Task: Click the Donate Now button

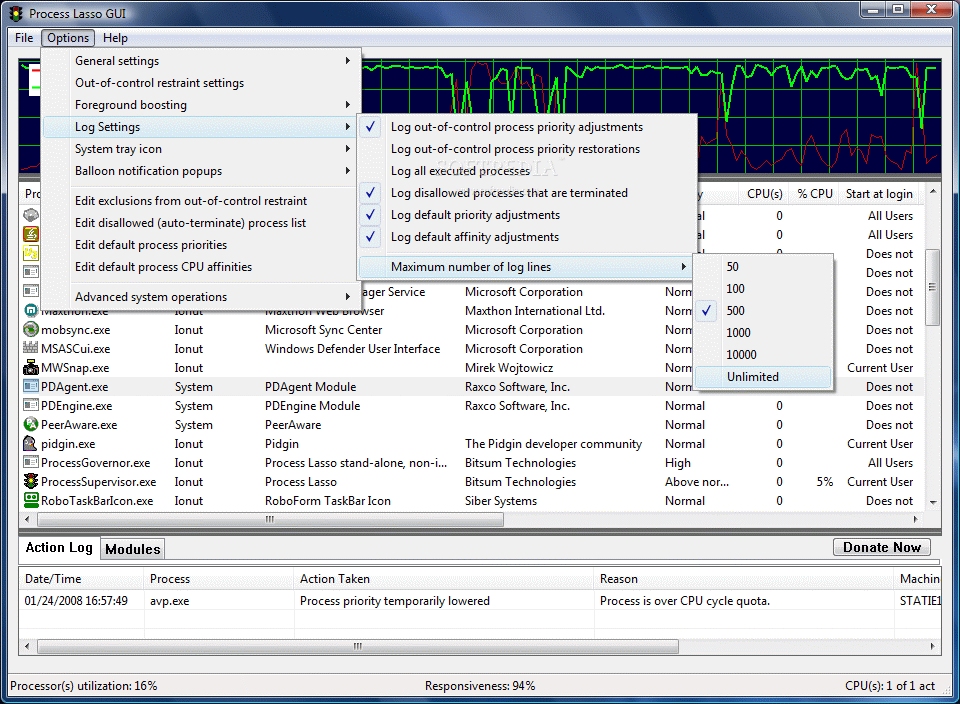Action: (x=882, y=547)
